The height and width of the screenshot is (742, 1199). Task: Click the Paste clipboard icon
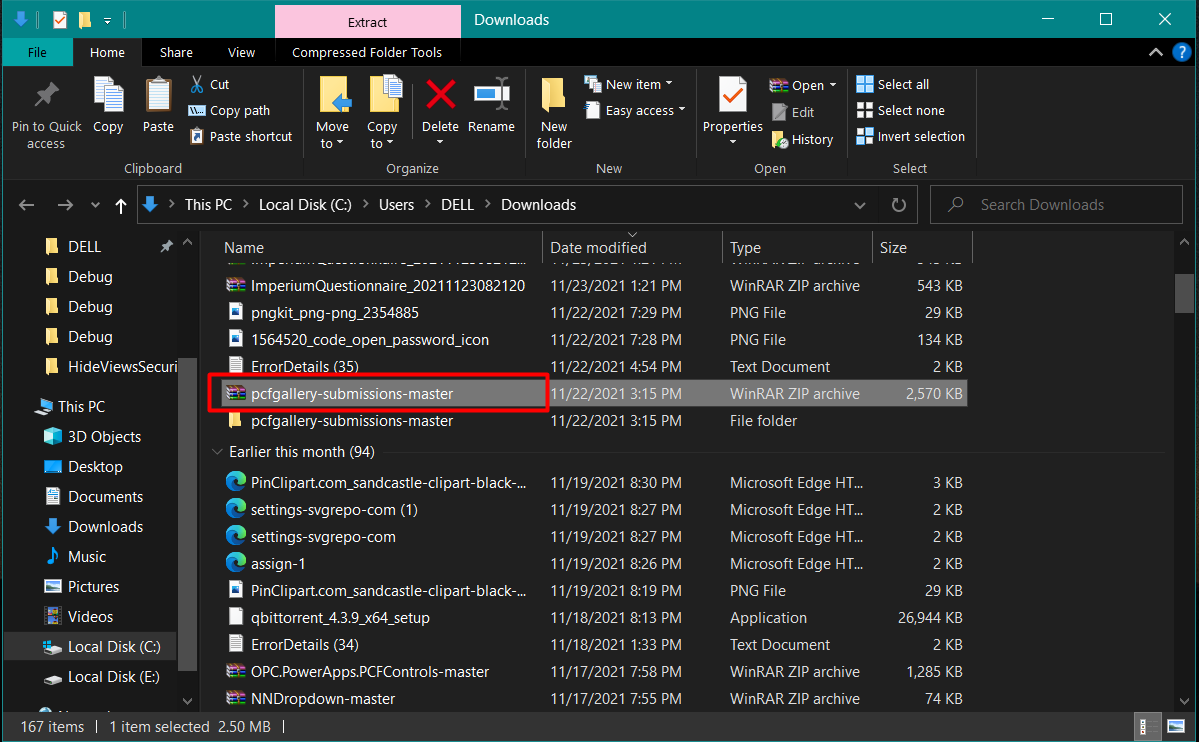point(158,96)
